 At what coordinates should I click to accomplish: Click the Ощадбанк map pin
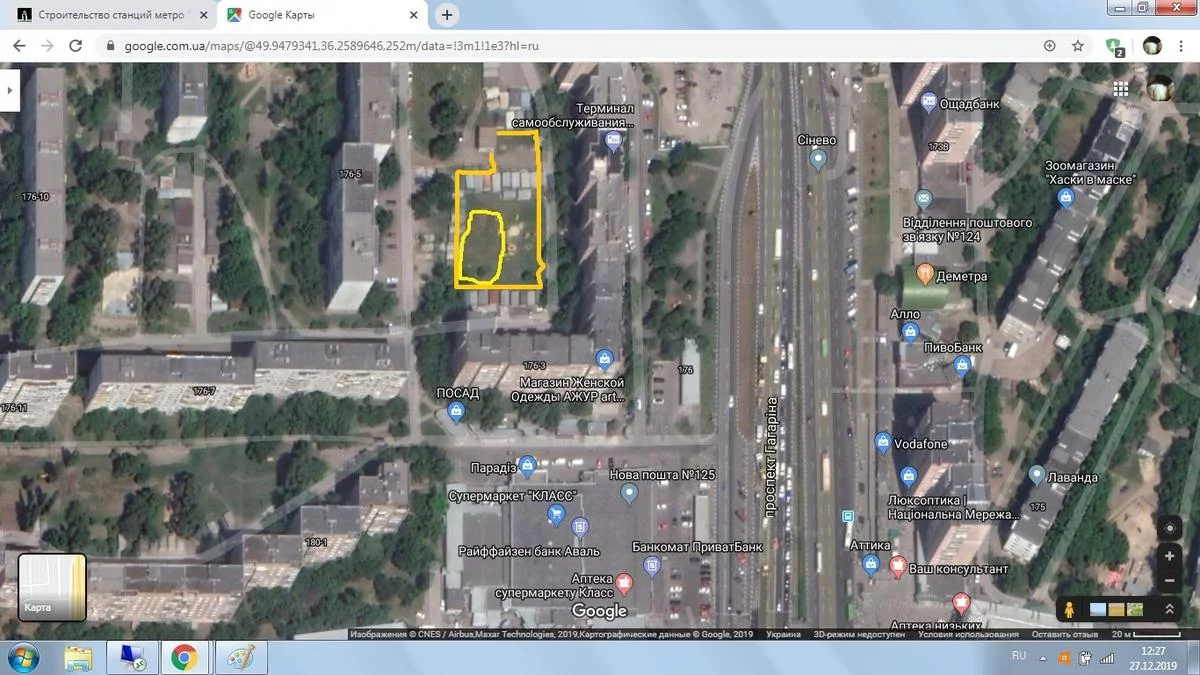tap(928, 103)
